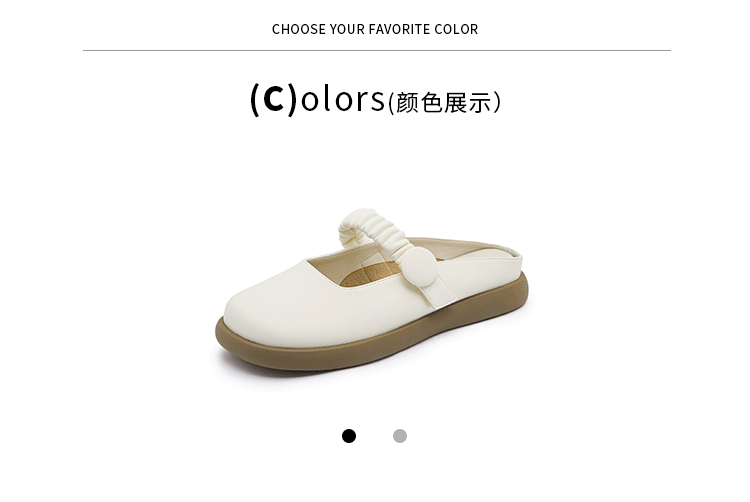750x502 pixels.
Task: Click the "olors" part of the heading
Action: click(x=342, y=99)
